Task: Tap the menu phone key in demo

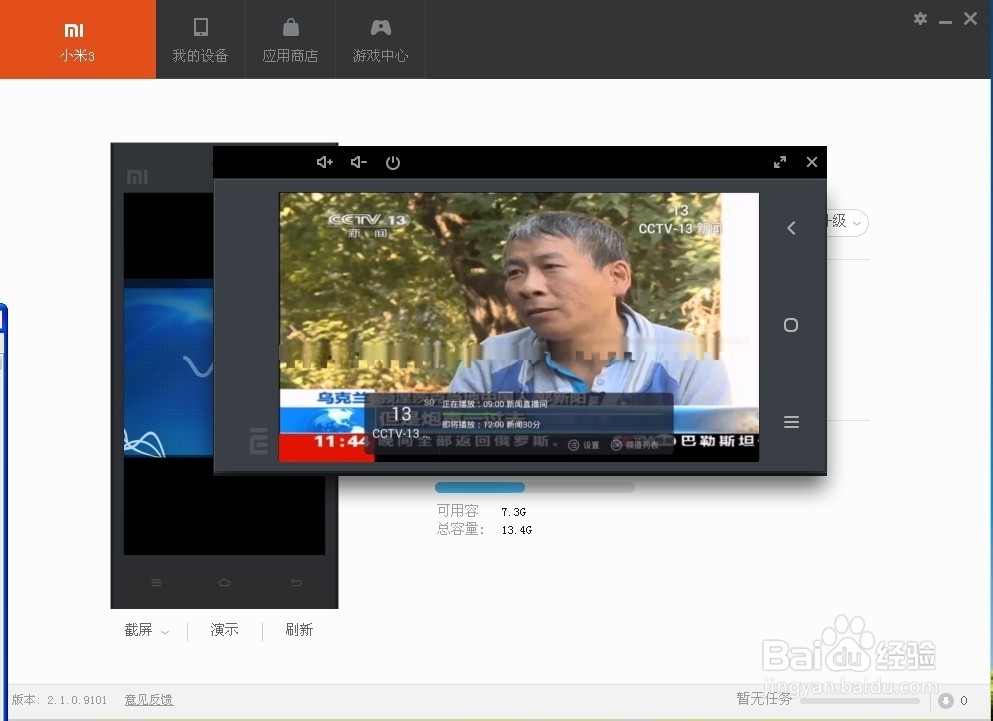Action: 791,422
